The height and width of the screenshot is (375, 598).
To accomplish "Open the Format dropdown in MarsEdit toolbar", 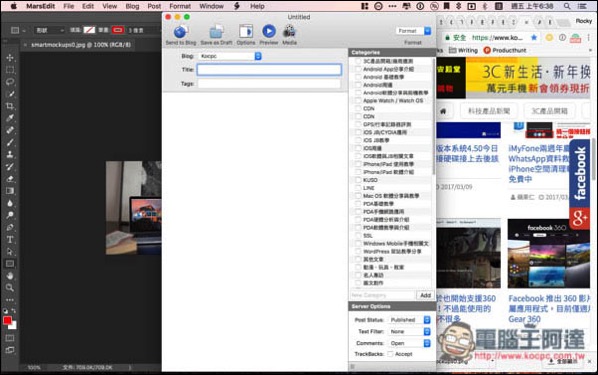I will point(413,31).
